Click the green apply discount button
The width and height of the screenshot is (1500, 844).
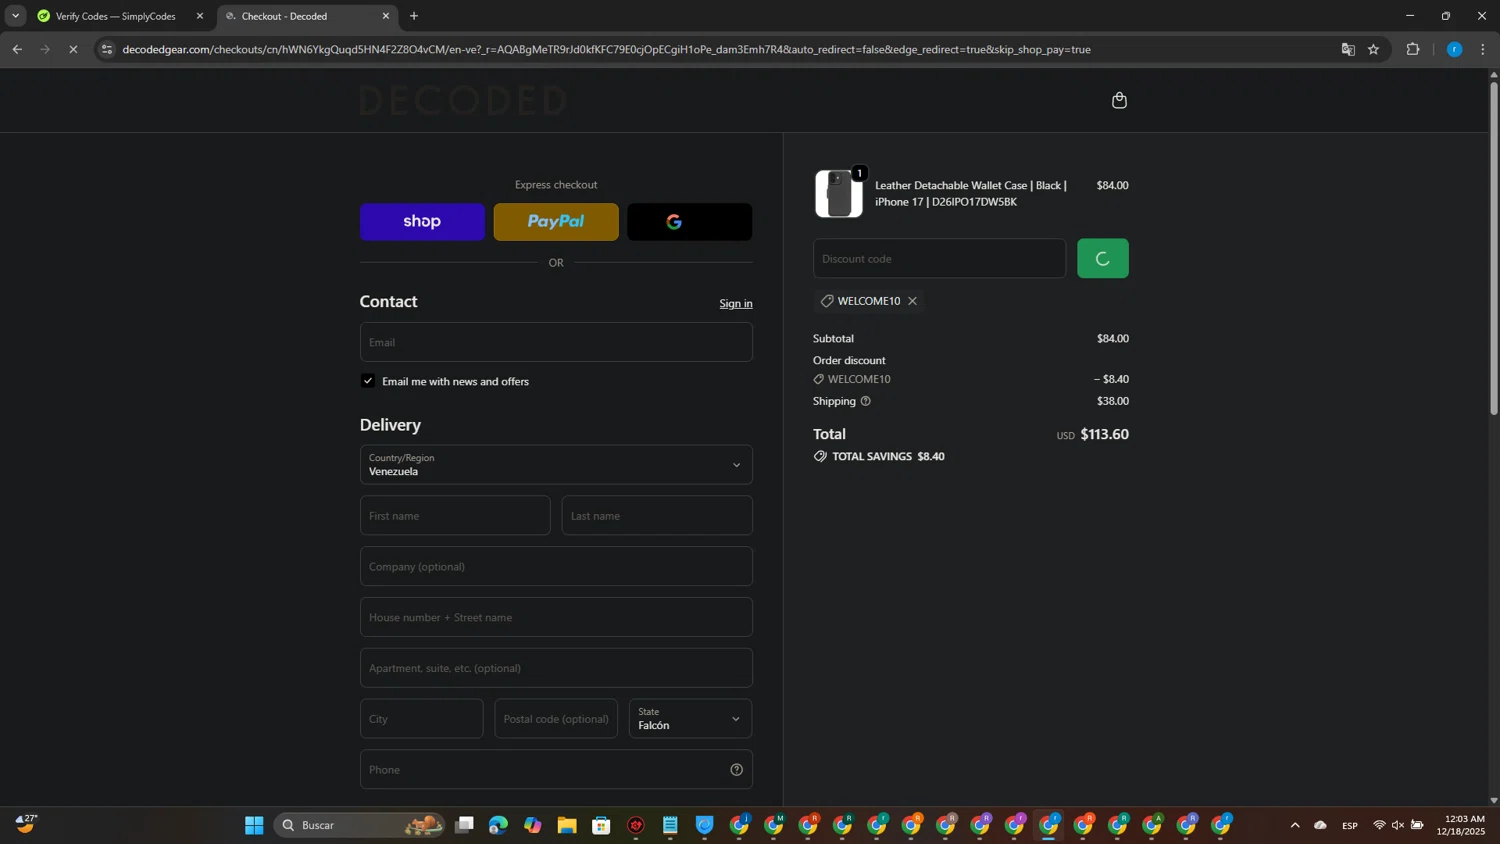(1103, 259)
